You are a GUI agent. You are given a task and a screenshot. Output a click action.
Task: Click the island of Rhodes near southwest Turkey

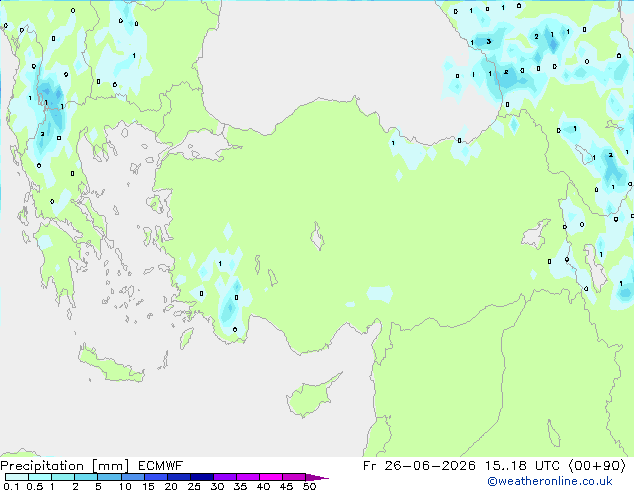pos(186,338)
